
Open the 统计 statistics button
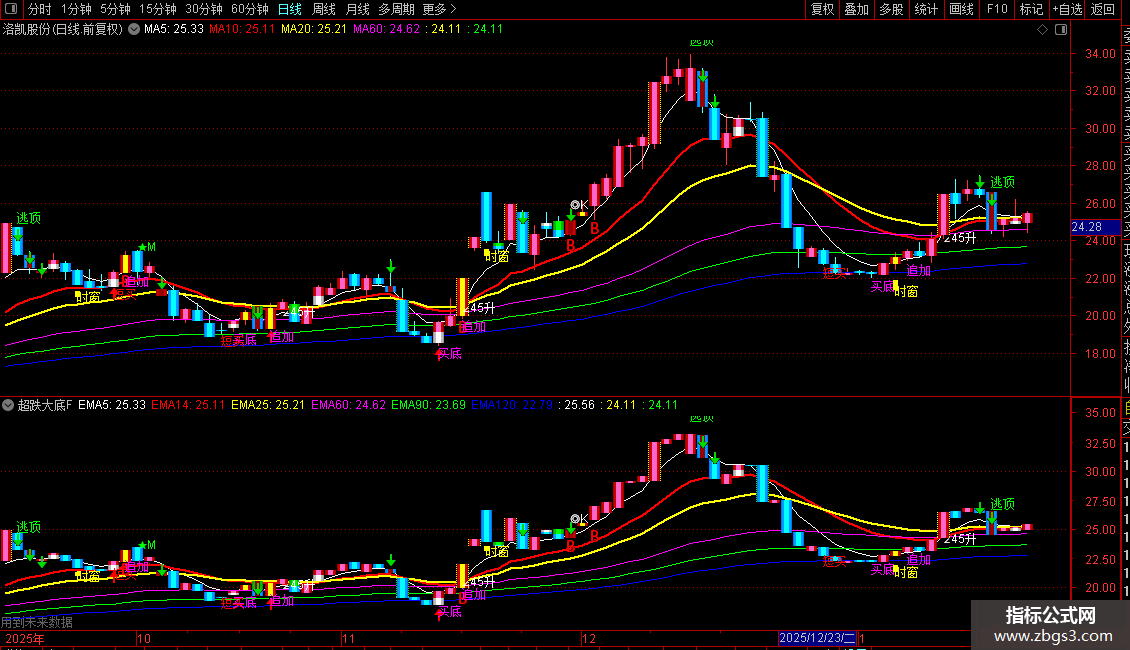pos(926,9)
